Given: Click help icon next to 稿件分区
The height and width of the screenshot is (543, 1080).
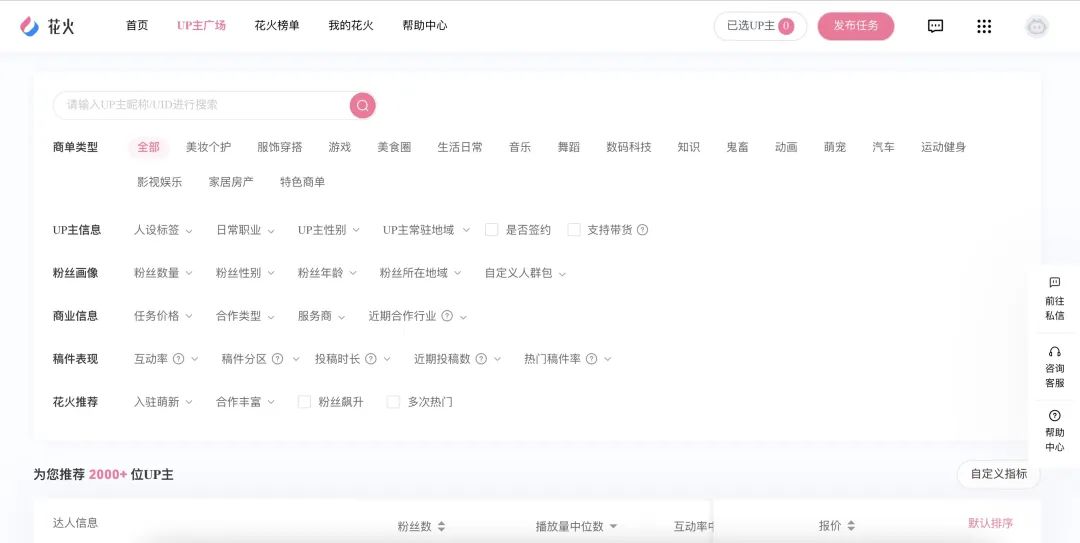Looking at the screenshot, I should click(x=278, y=359).
